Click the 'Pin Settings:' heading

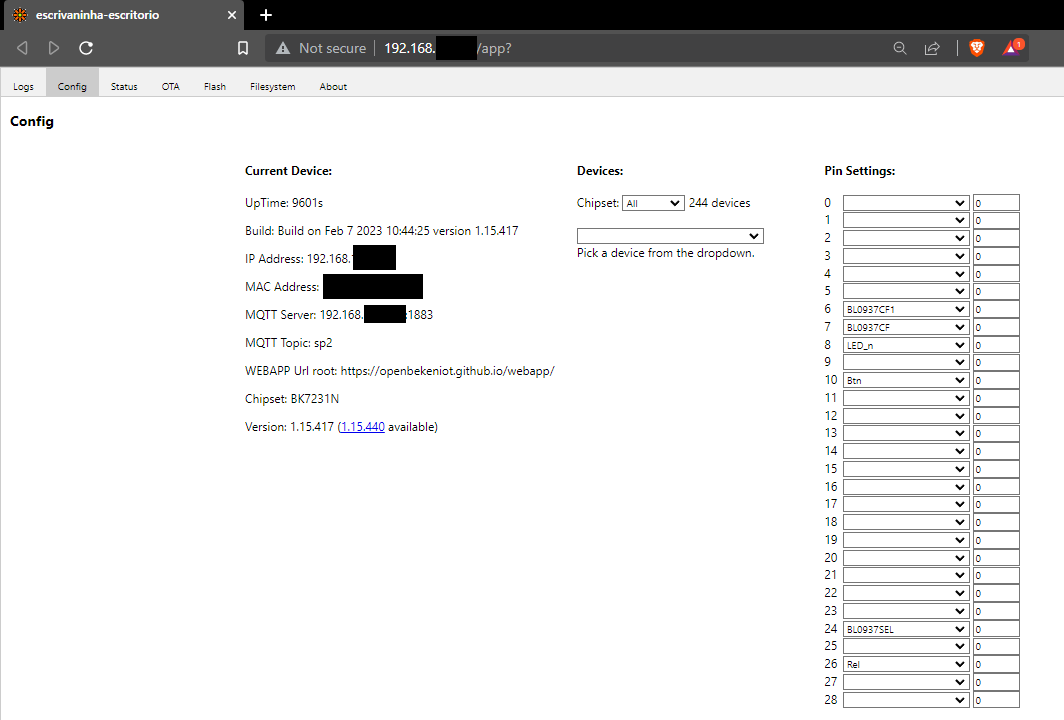pos(860,171)
